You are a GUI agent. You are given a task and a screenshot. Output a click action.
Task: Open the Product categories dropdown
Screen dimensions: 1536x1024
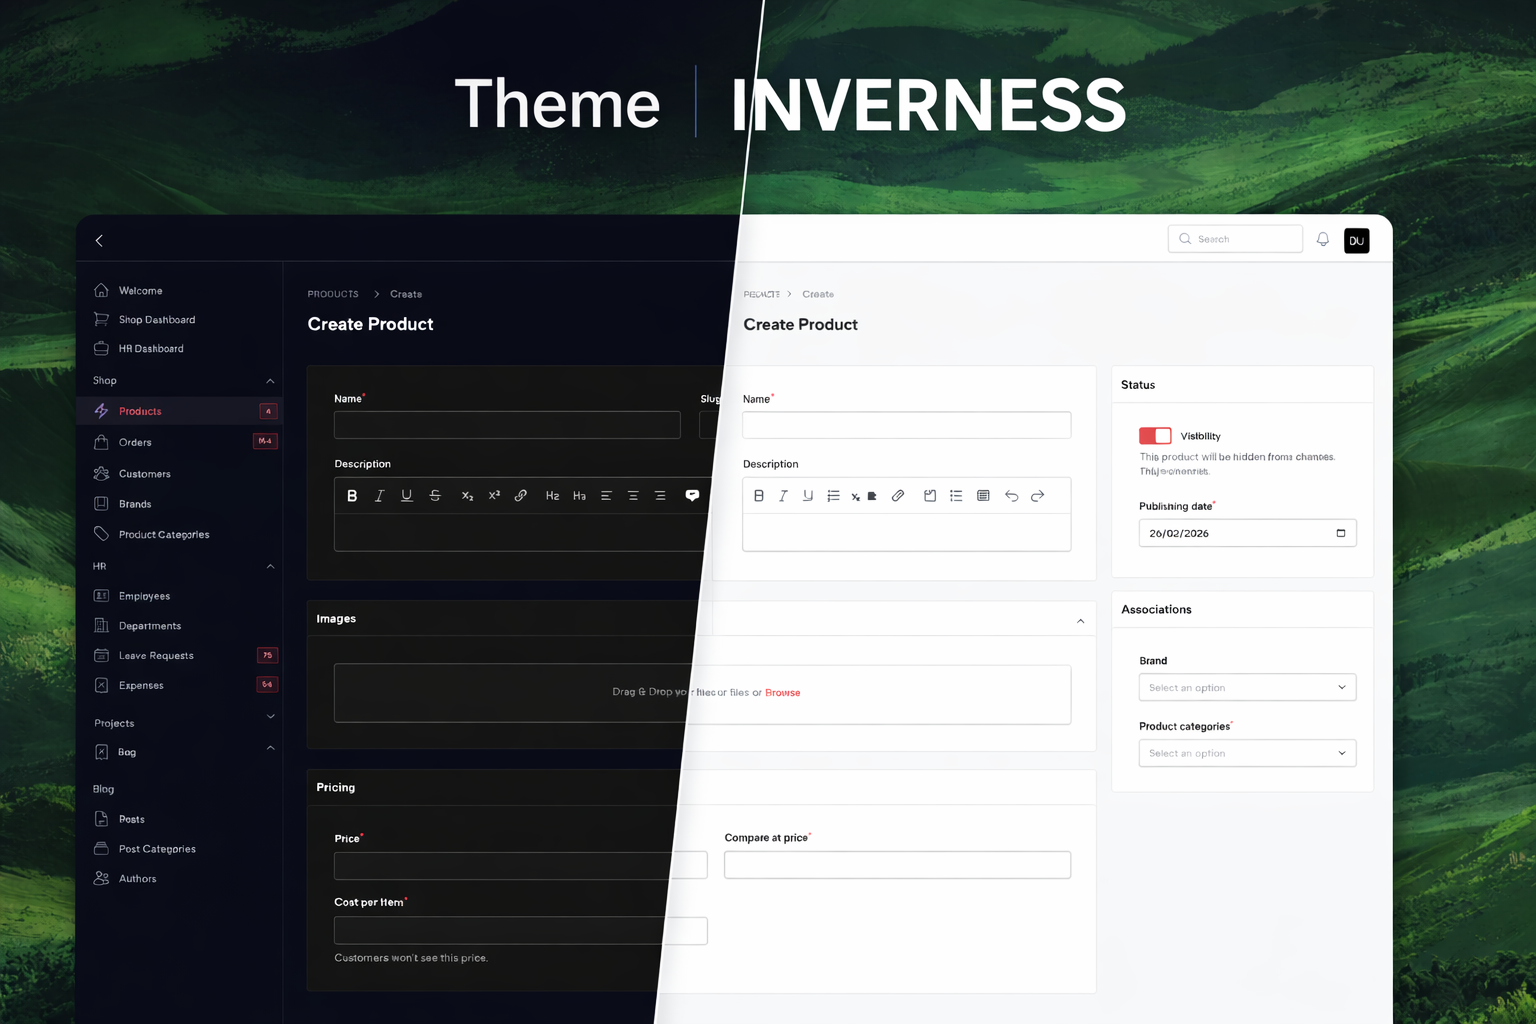(x=1246, y=753)
